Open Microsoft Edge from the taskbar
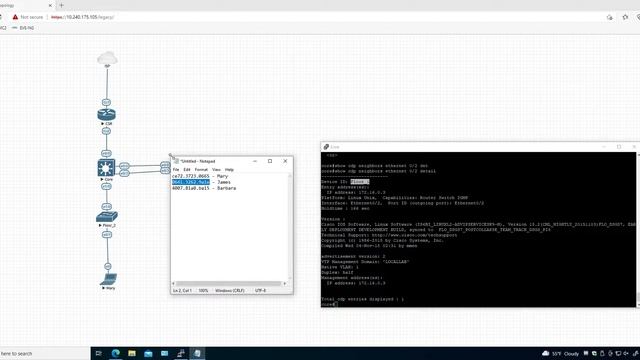This screenshot has height=360, width=640. [116, 353]
